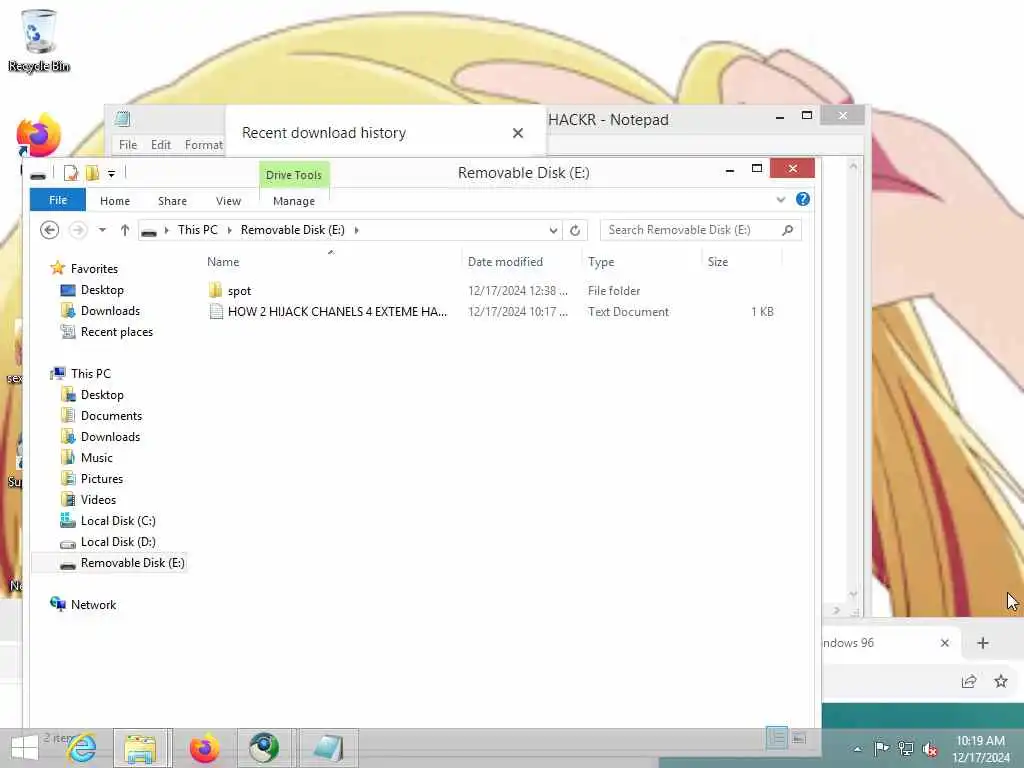Open the Manage tab under Drive Tools
1024x768 pixels.
coord(294,201)
